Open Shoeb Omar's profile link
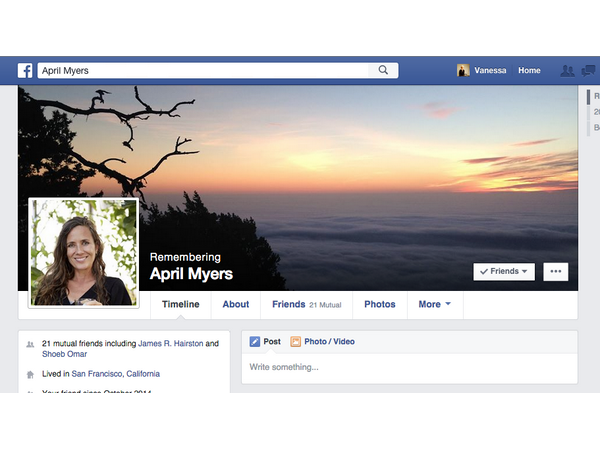This screenshot has width=600, height=450. point(65,354)
